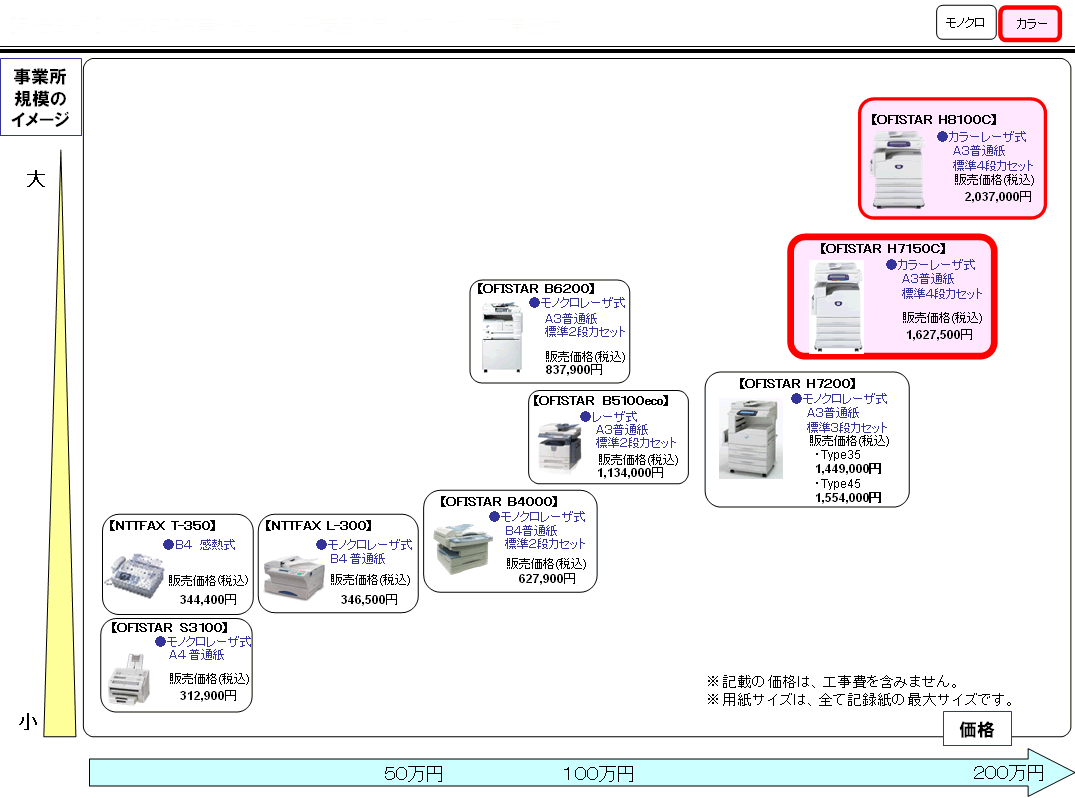Click the price 1,627,500円
Image resolution: width=1075 pixels, height=798 pixels.
pyautogui.click(x=939, y=335)
